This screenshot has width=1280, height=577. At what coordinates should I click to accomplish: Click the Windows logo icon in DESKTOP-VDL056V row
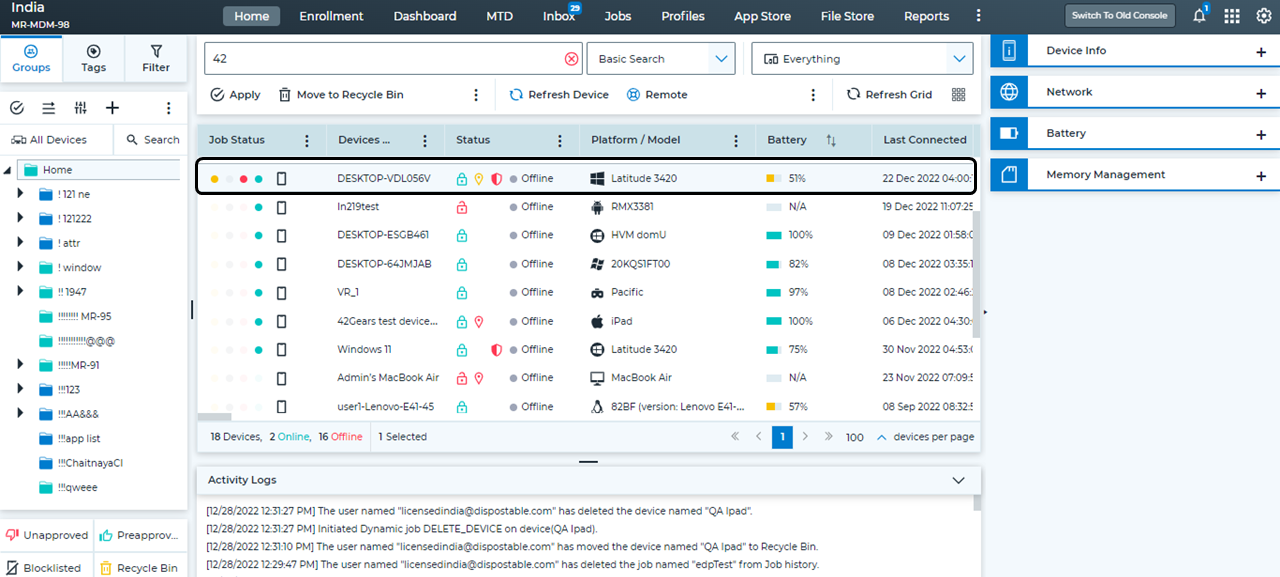point(598,179)
